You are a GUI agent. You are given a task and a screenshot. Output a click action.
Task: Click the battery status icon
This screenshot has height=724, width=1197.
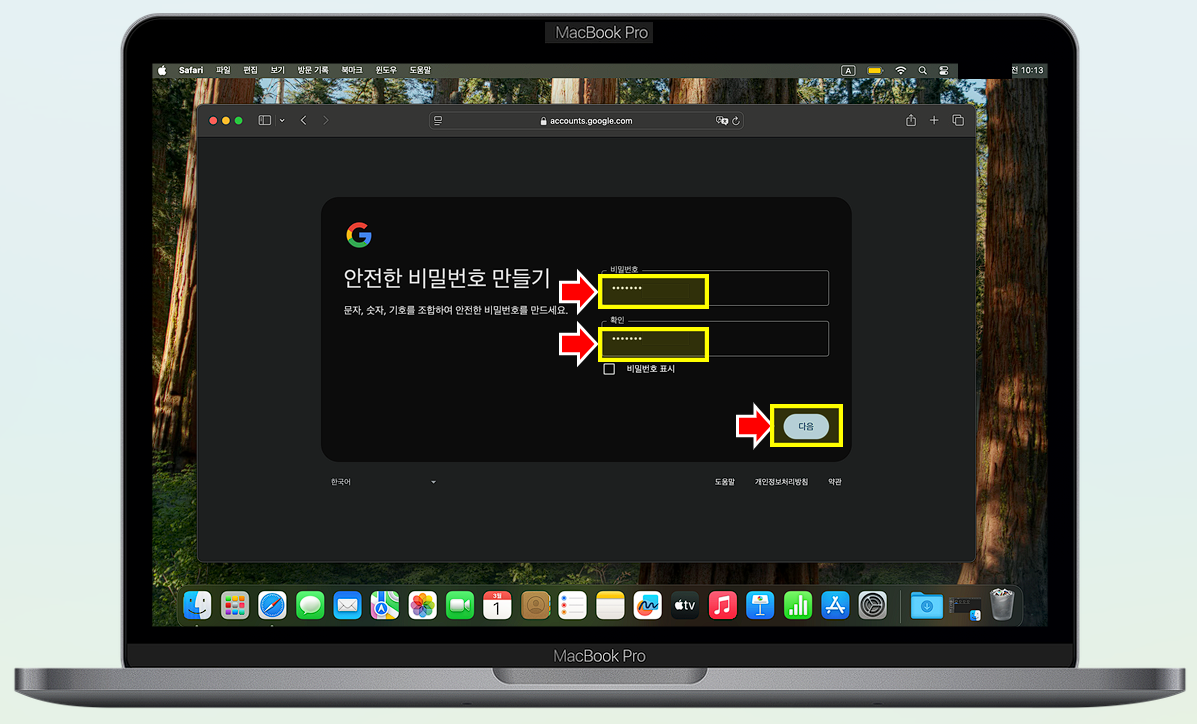[x=875, y=70]
